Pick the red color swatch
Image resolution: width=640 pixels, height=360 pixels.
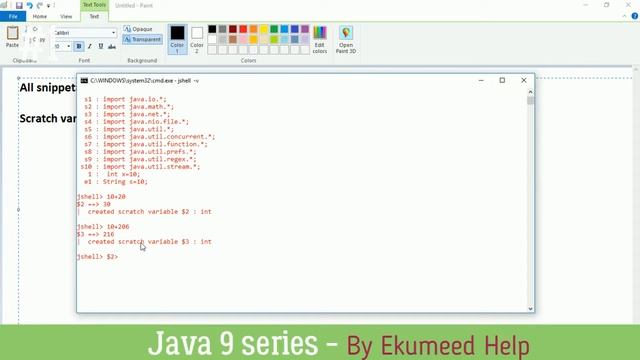pos(243,29)
